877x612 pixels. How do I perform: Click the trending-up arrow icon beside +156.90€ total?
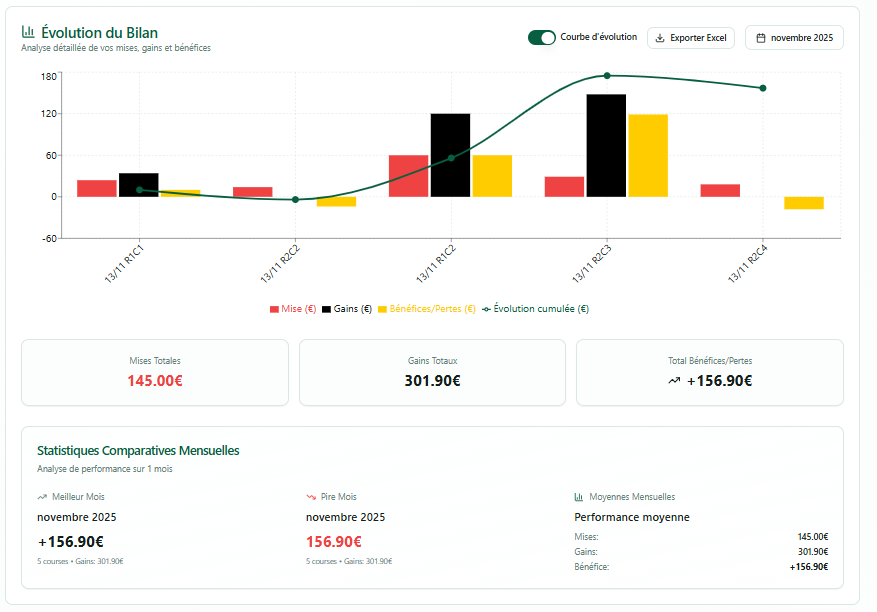[674, 381]
